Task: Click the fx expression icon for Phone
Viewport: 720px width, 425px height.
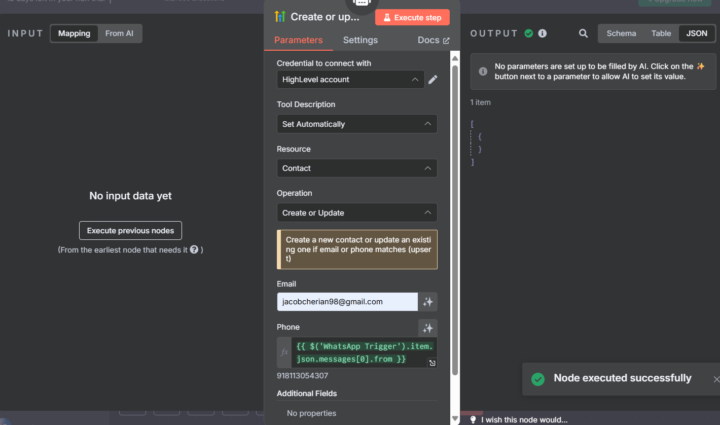Action: [x=284, y=352]
